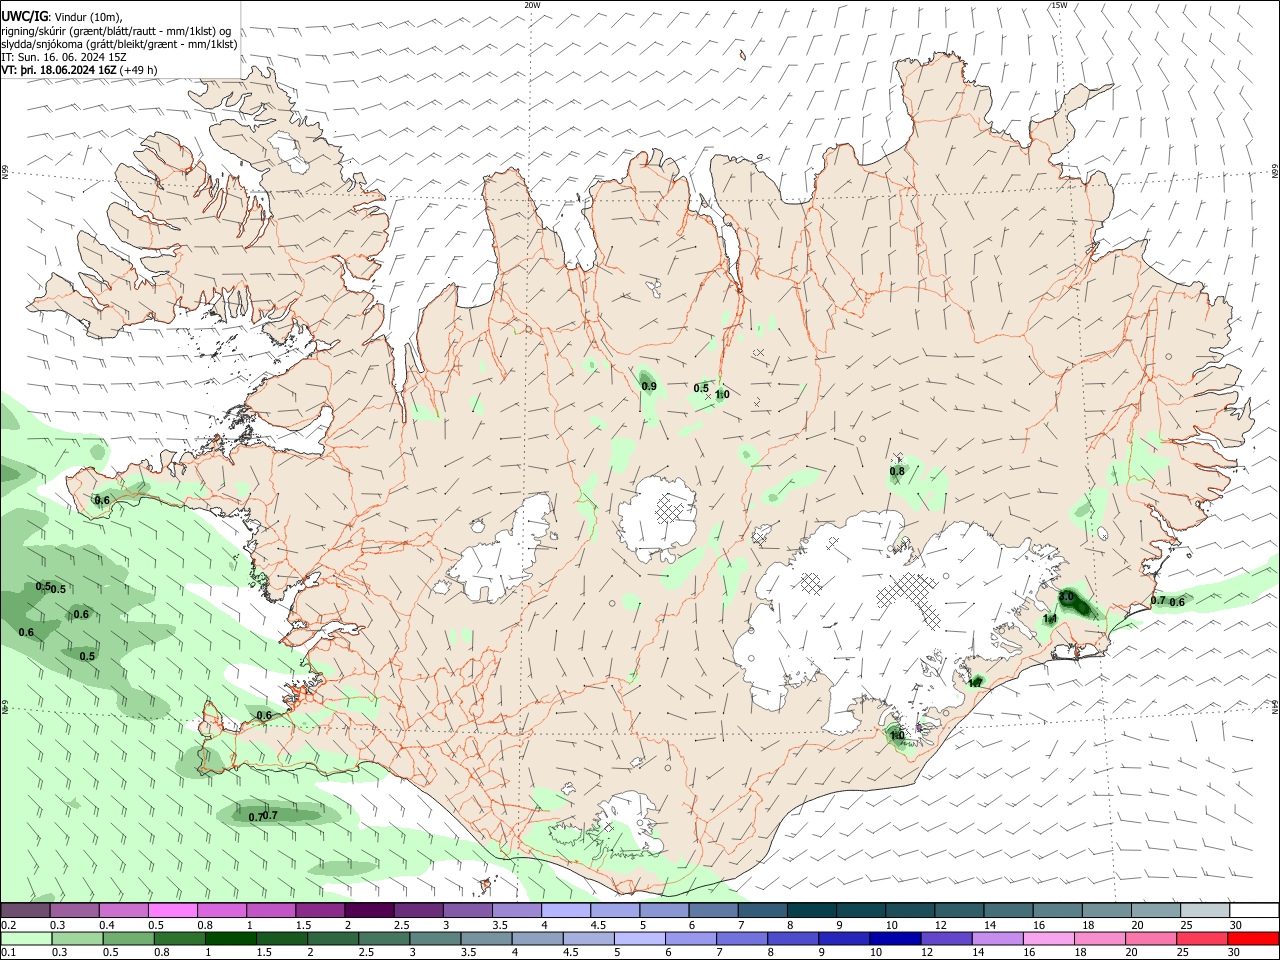Click the 15W longitude label
The image size is (1280, 960).
1059,5
